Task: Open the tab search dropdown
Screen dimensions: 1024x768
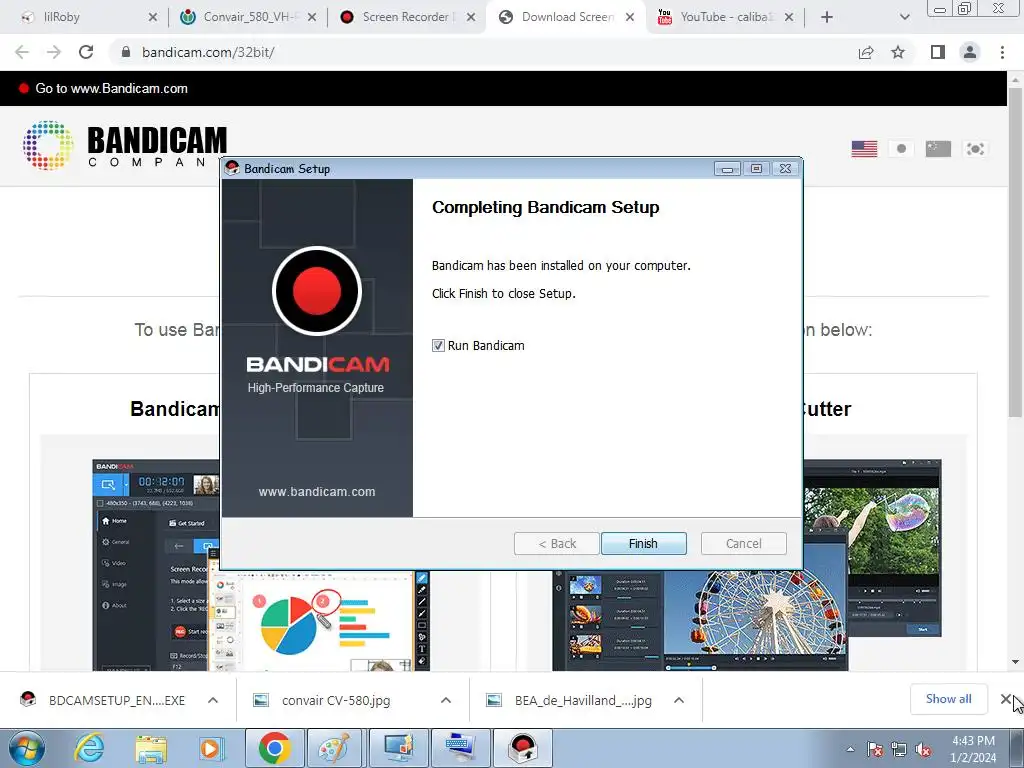Action: [904, 17]
